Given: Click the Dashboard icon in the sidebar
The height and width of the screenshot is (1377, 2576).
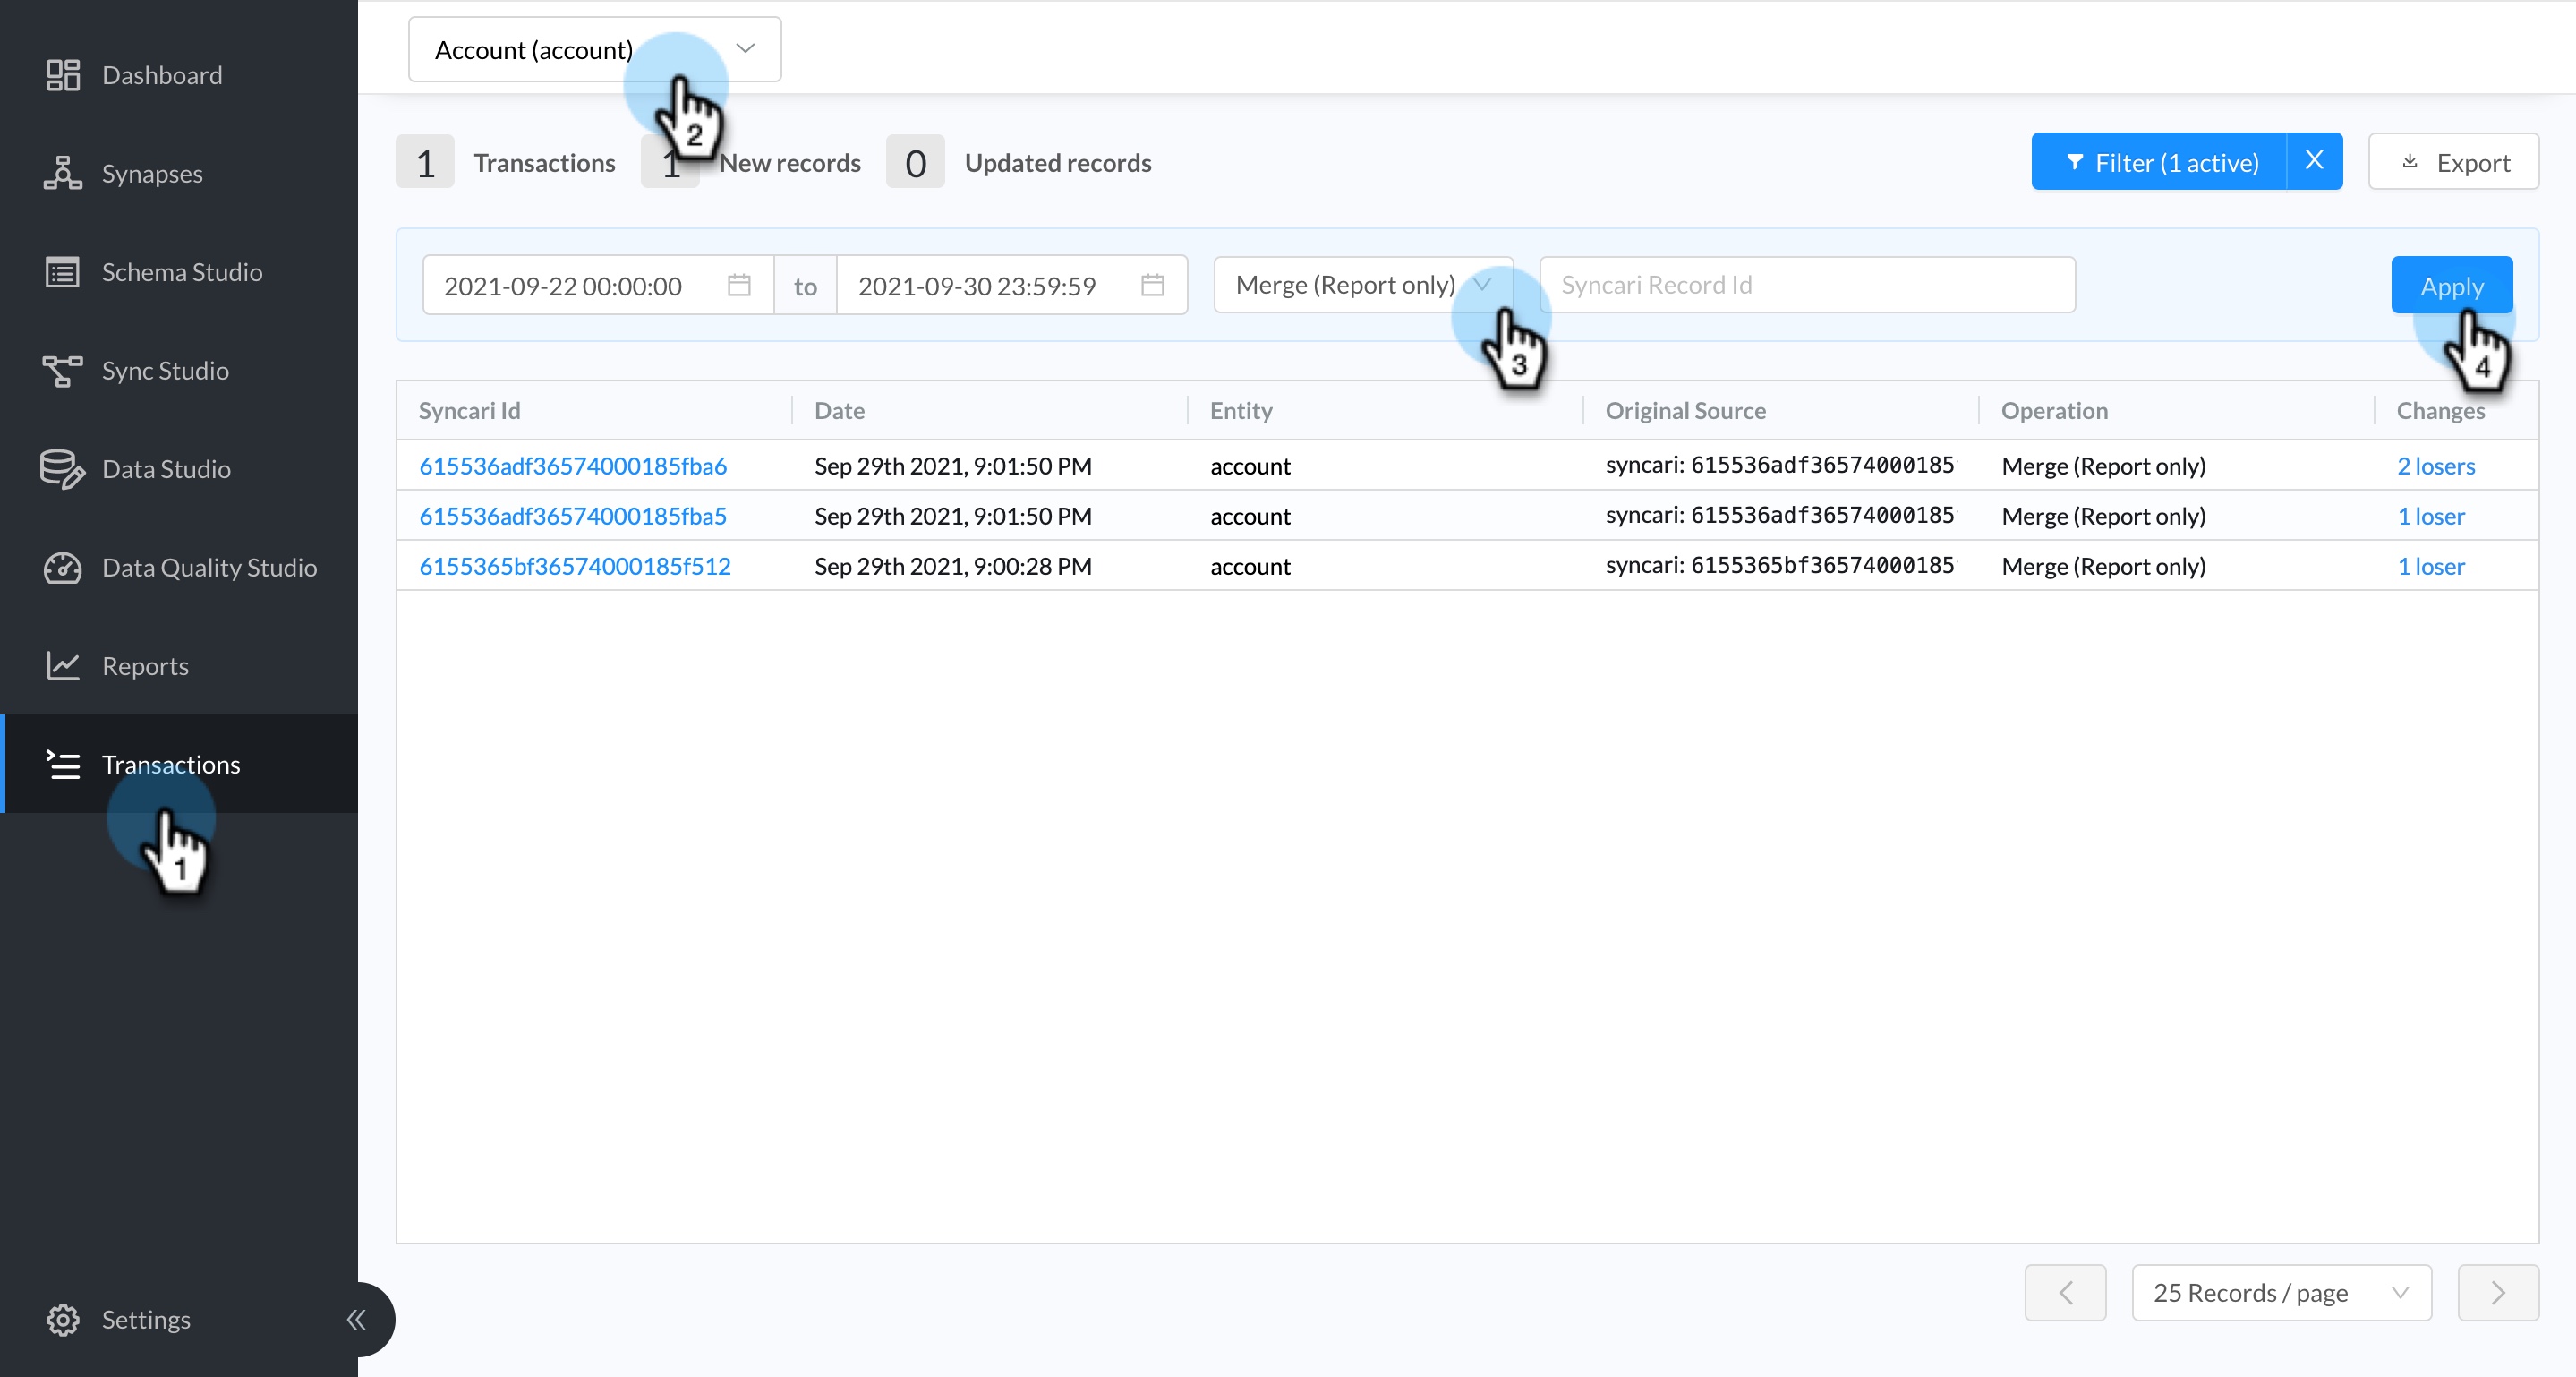Looking at the screenshot, I should tap(62, 75).
